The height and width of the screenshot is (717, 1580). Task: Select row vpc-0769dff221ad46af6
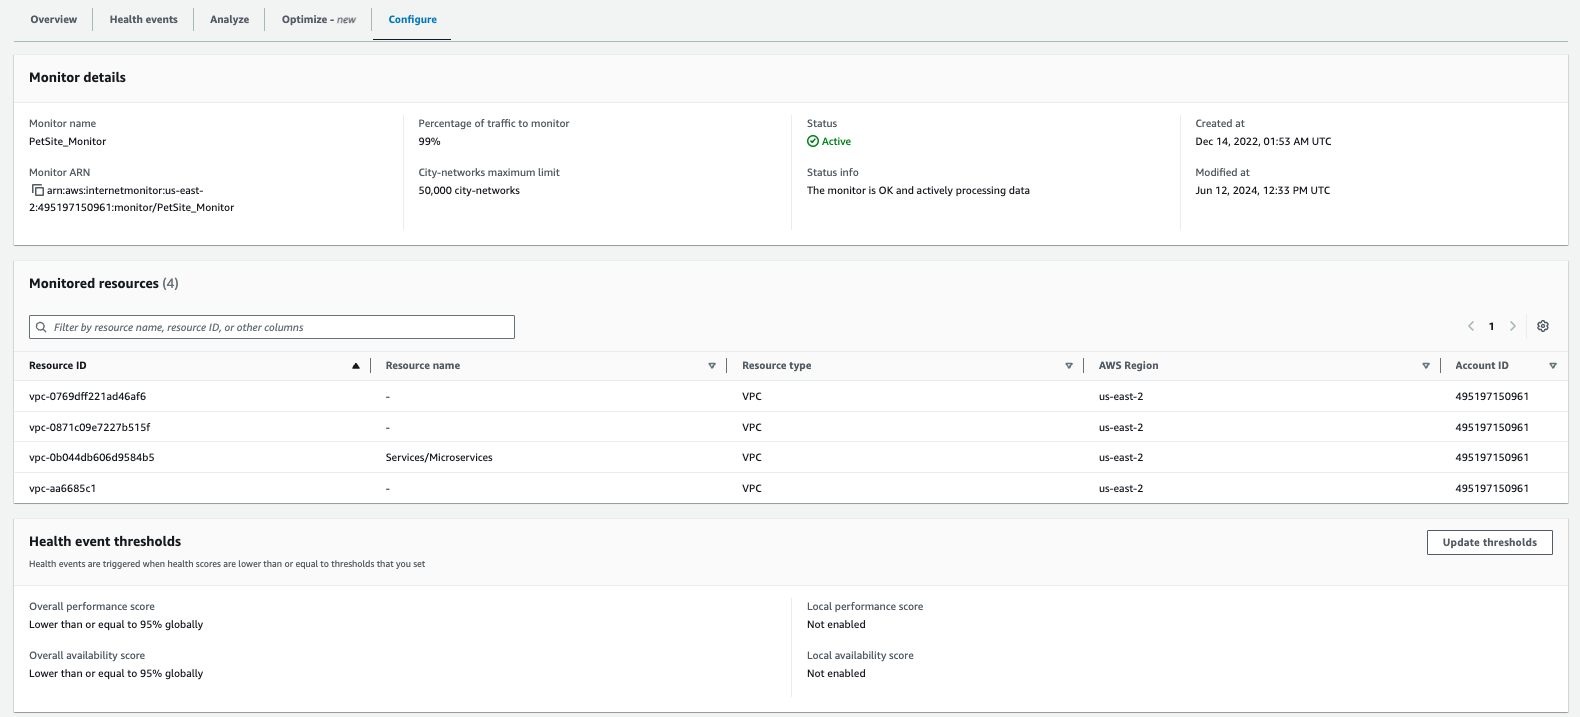click(790, 396)
